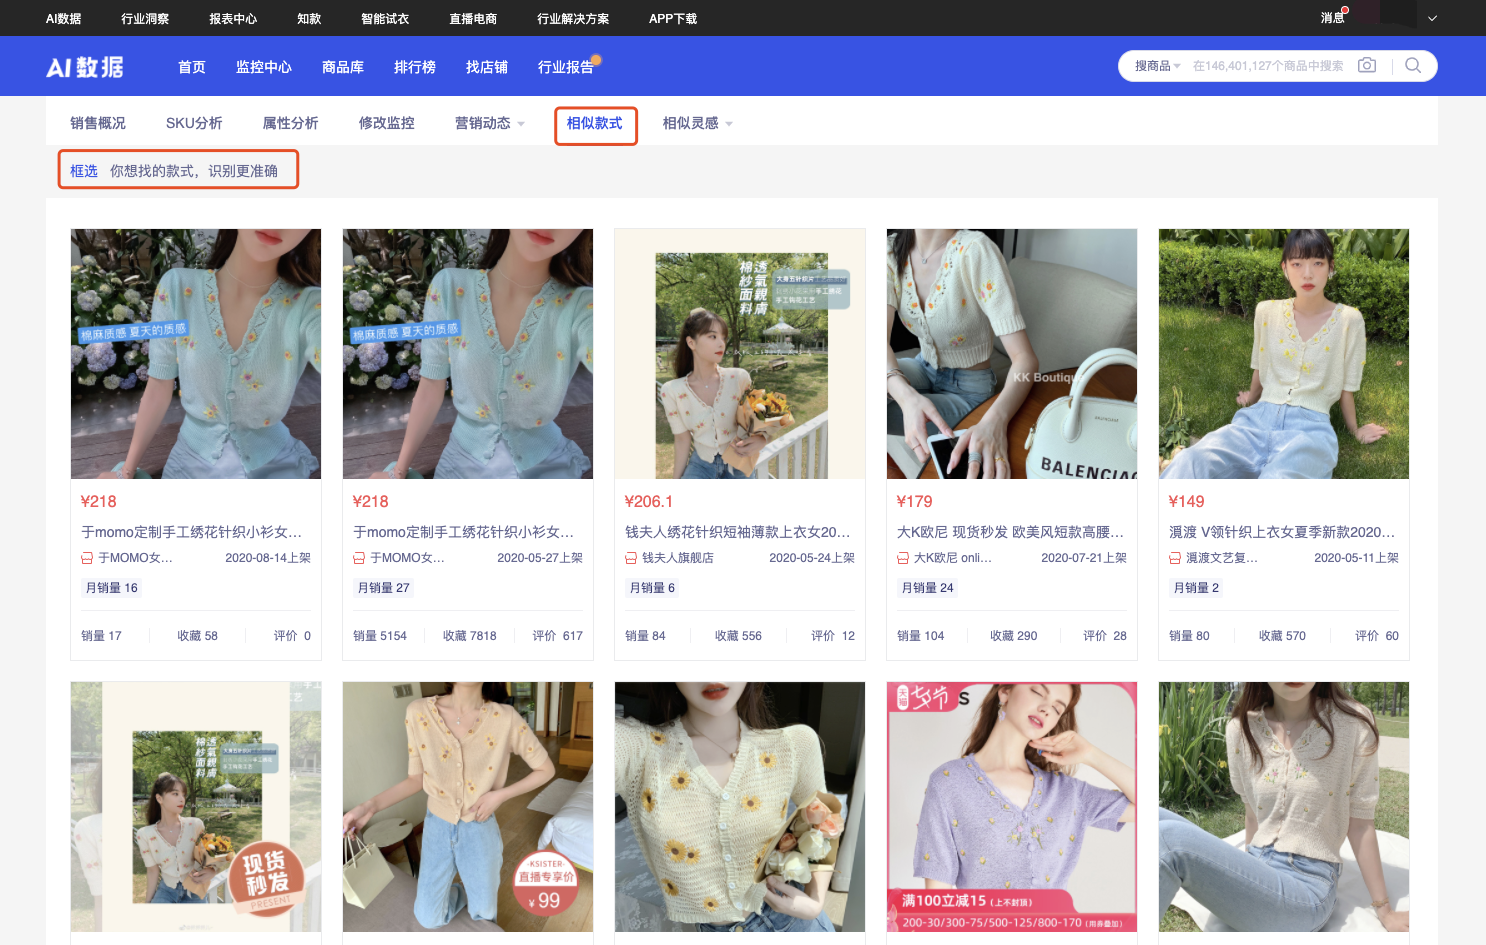
Task: Open title 于momo定制手工绣花 with 月销量 27
Action: coord(464,532)
